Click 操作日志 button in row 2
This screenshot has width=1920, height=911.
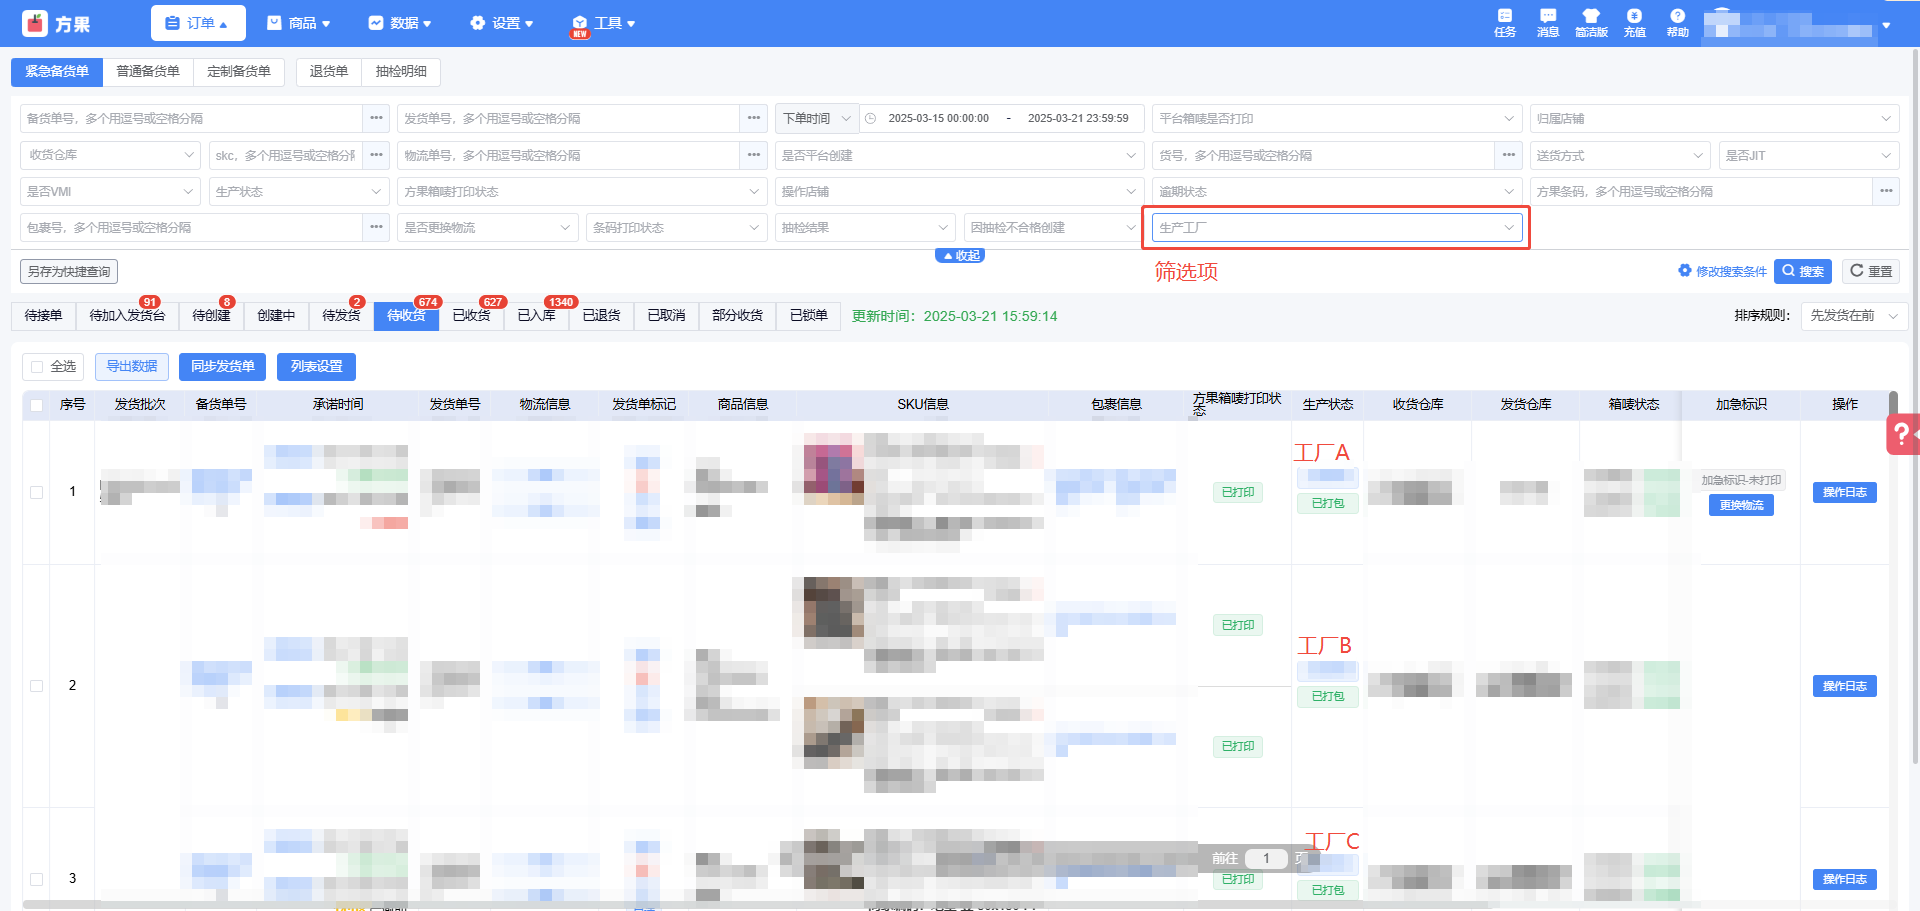click(x=1845, y=686)
